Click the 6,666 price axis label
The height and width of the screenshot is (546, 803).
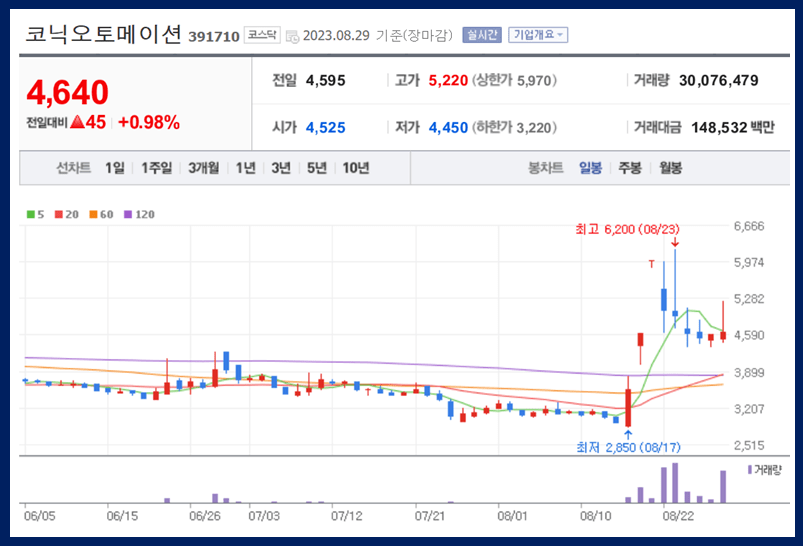pos(749,226)
